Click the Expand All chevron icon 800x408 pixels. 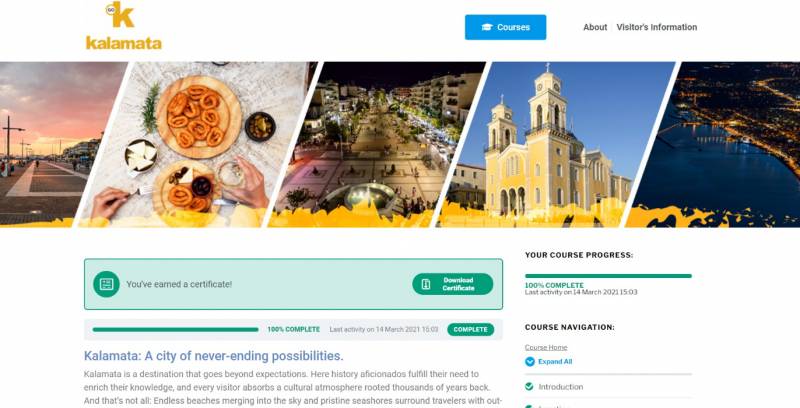pos(530,362)
